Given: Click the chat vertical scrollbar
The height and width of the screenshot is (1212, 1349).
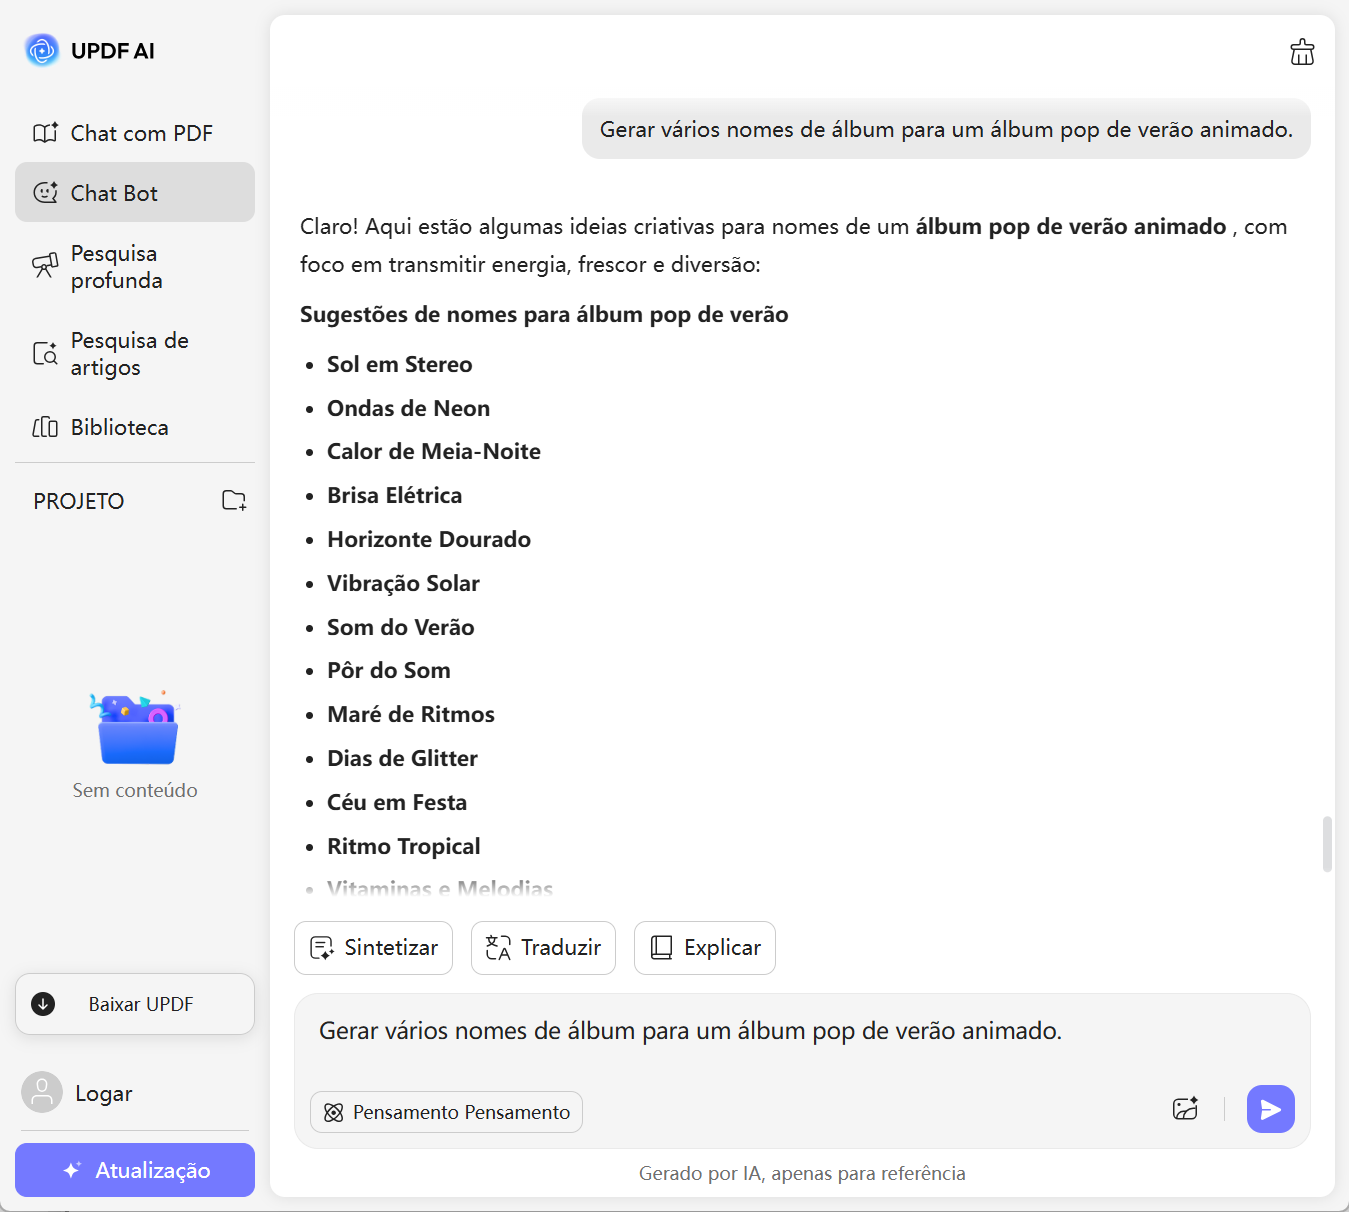Looking at the screenshot, I should click(1327, 844).
